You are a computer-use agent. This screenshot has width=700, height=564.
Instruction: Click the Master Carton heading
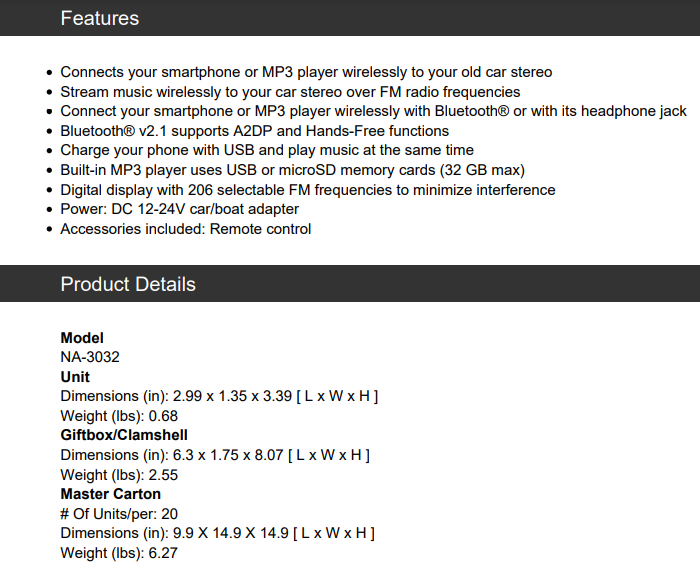point(110,494)
